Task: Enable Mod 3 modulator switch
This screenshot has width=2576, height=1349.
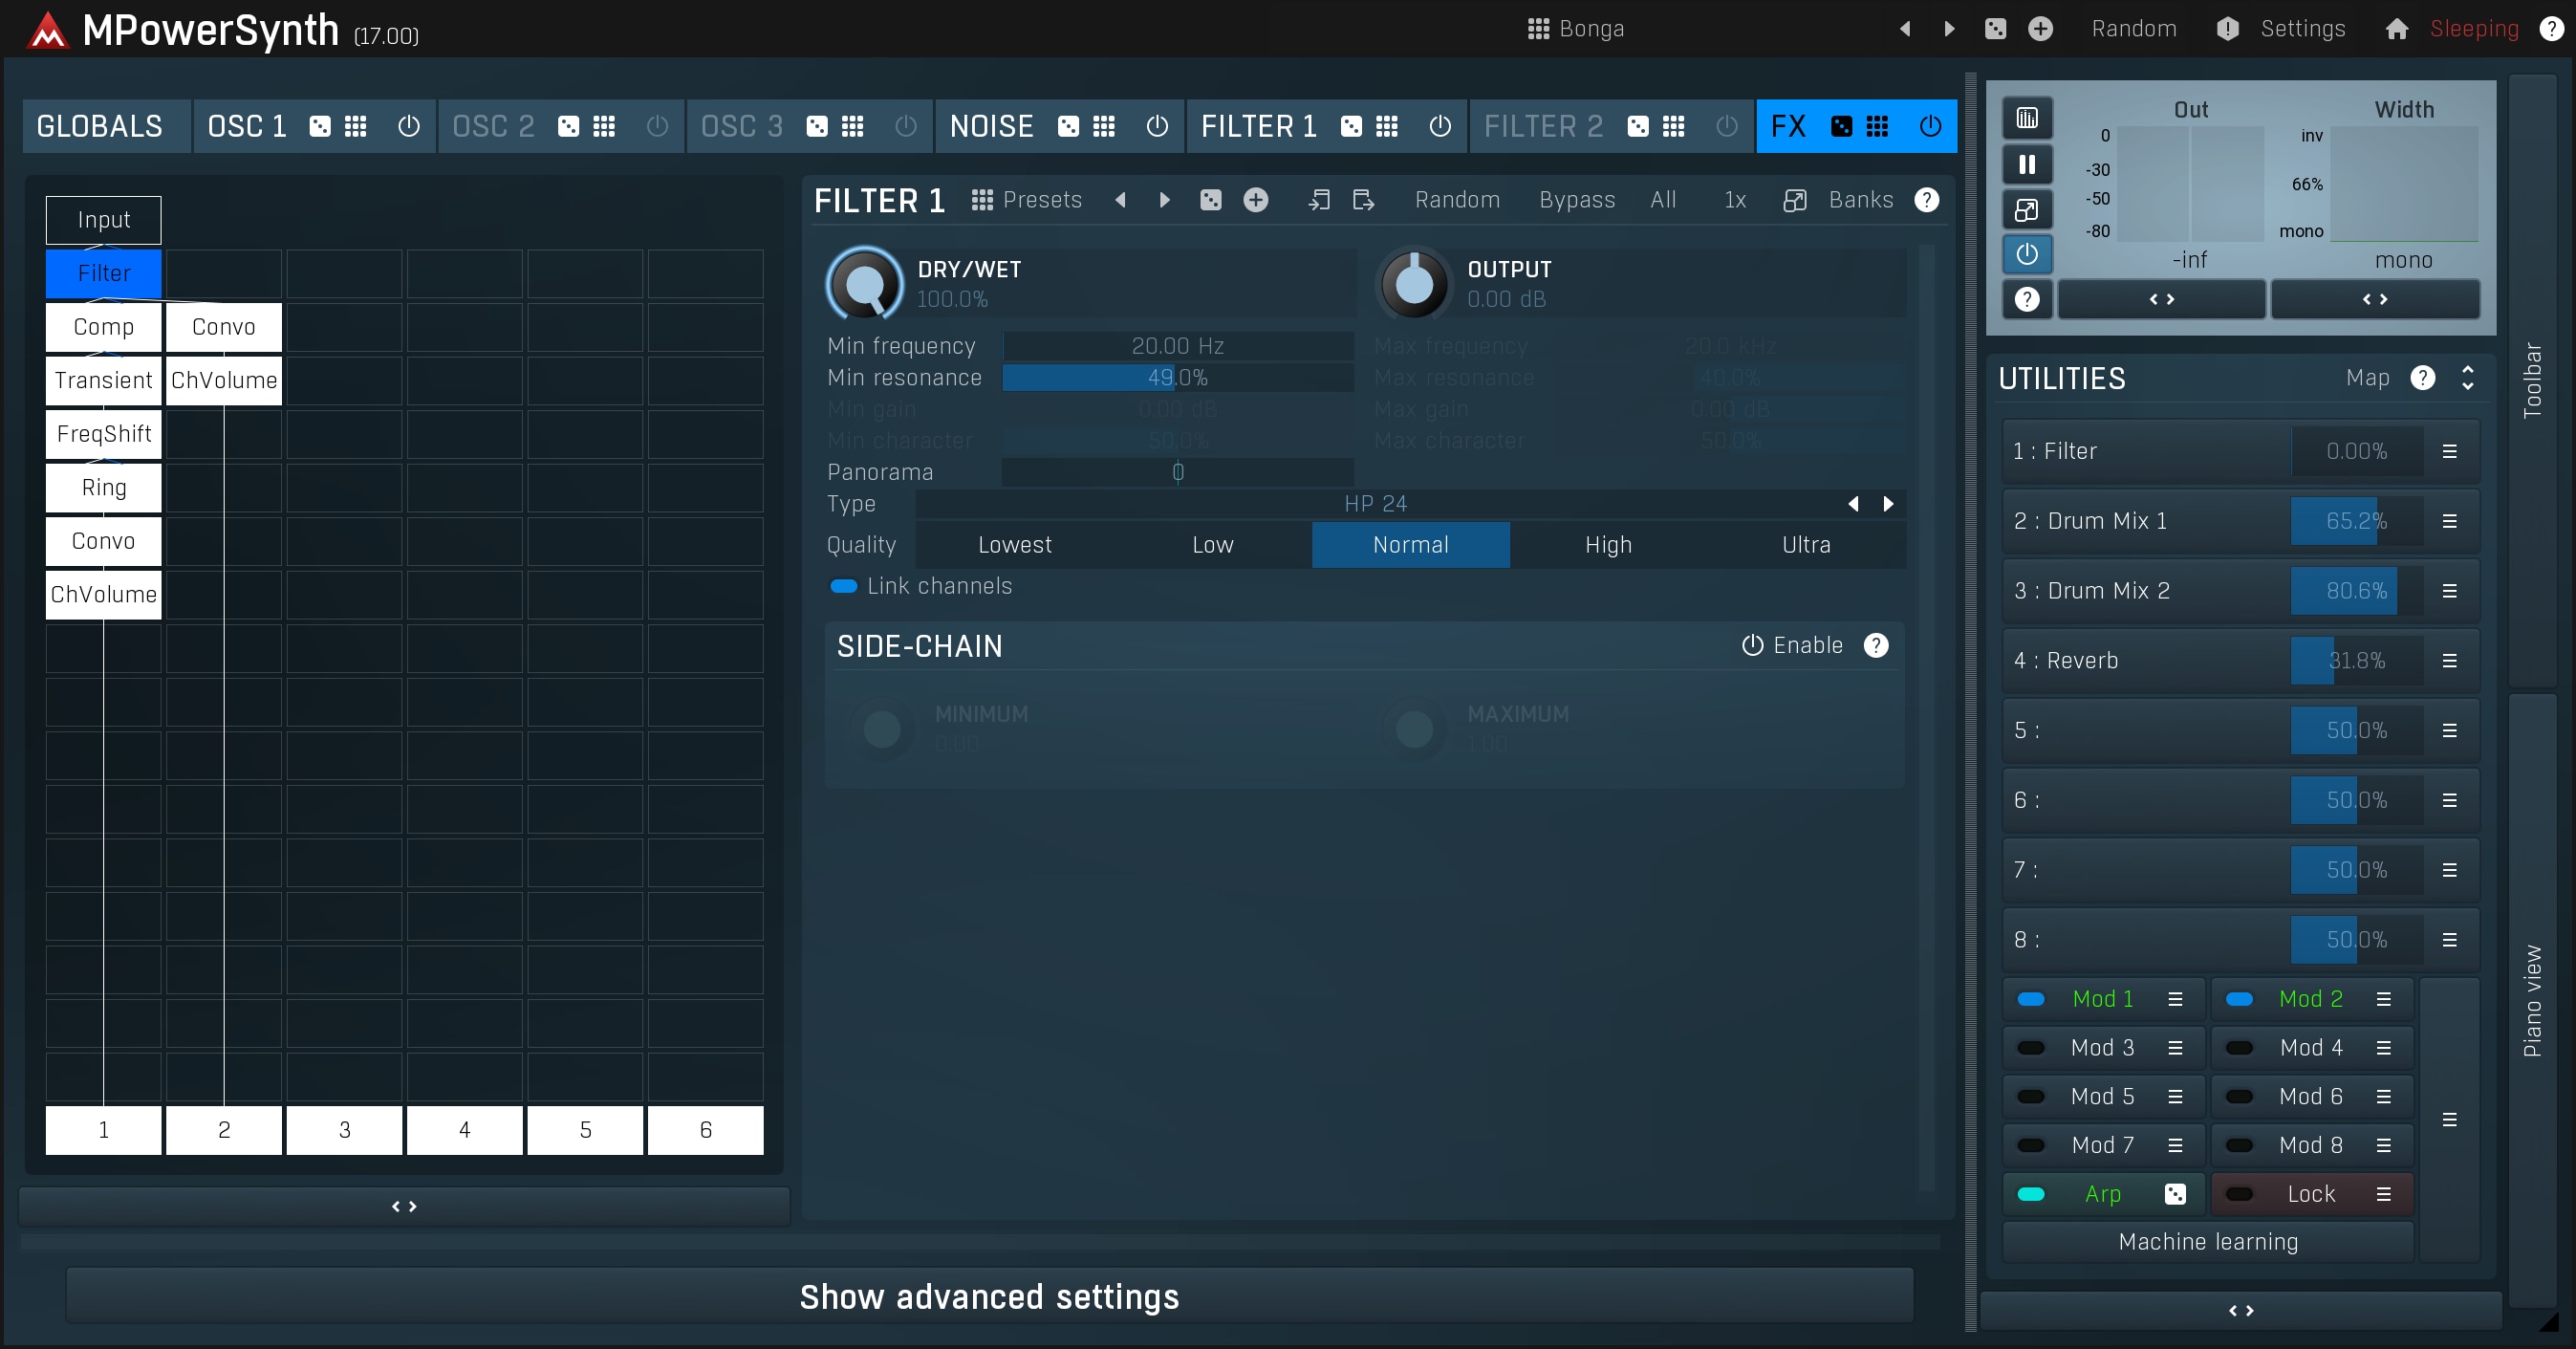Action: (x=2031, y=1047)
